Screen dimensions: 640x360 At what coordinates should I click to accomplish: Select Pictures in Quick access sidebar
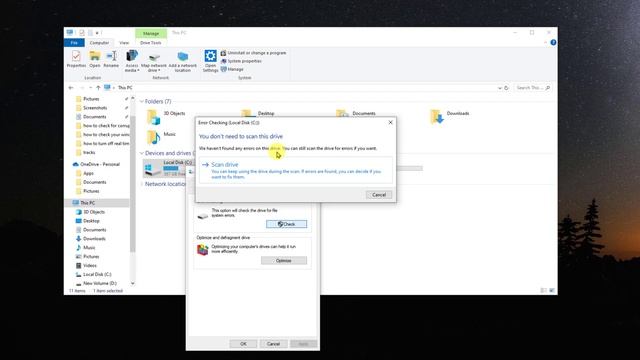91,99
